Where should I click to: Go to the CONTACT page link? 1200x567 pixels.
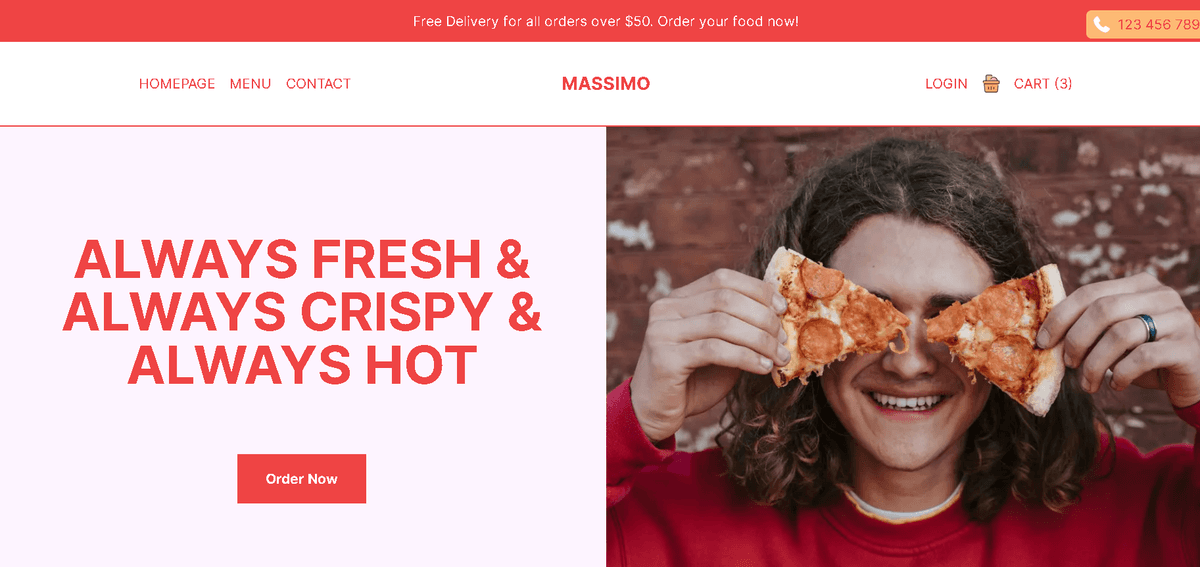pos(318,84)
